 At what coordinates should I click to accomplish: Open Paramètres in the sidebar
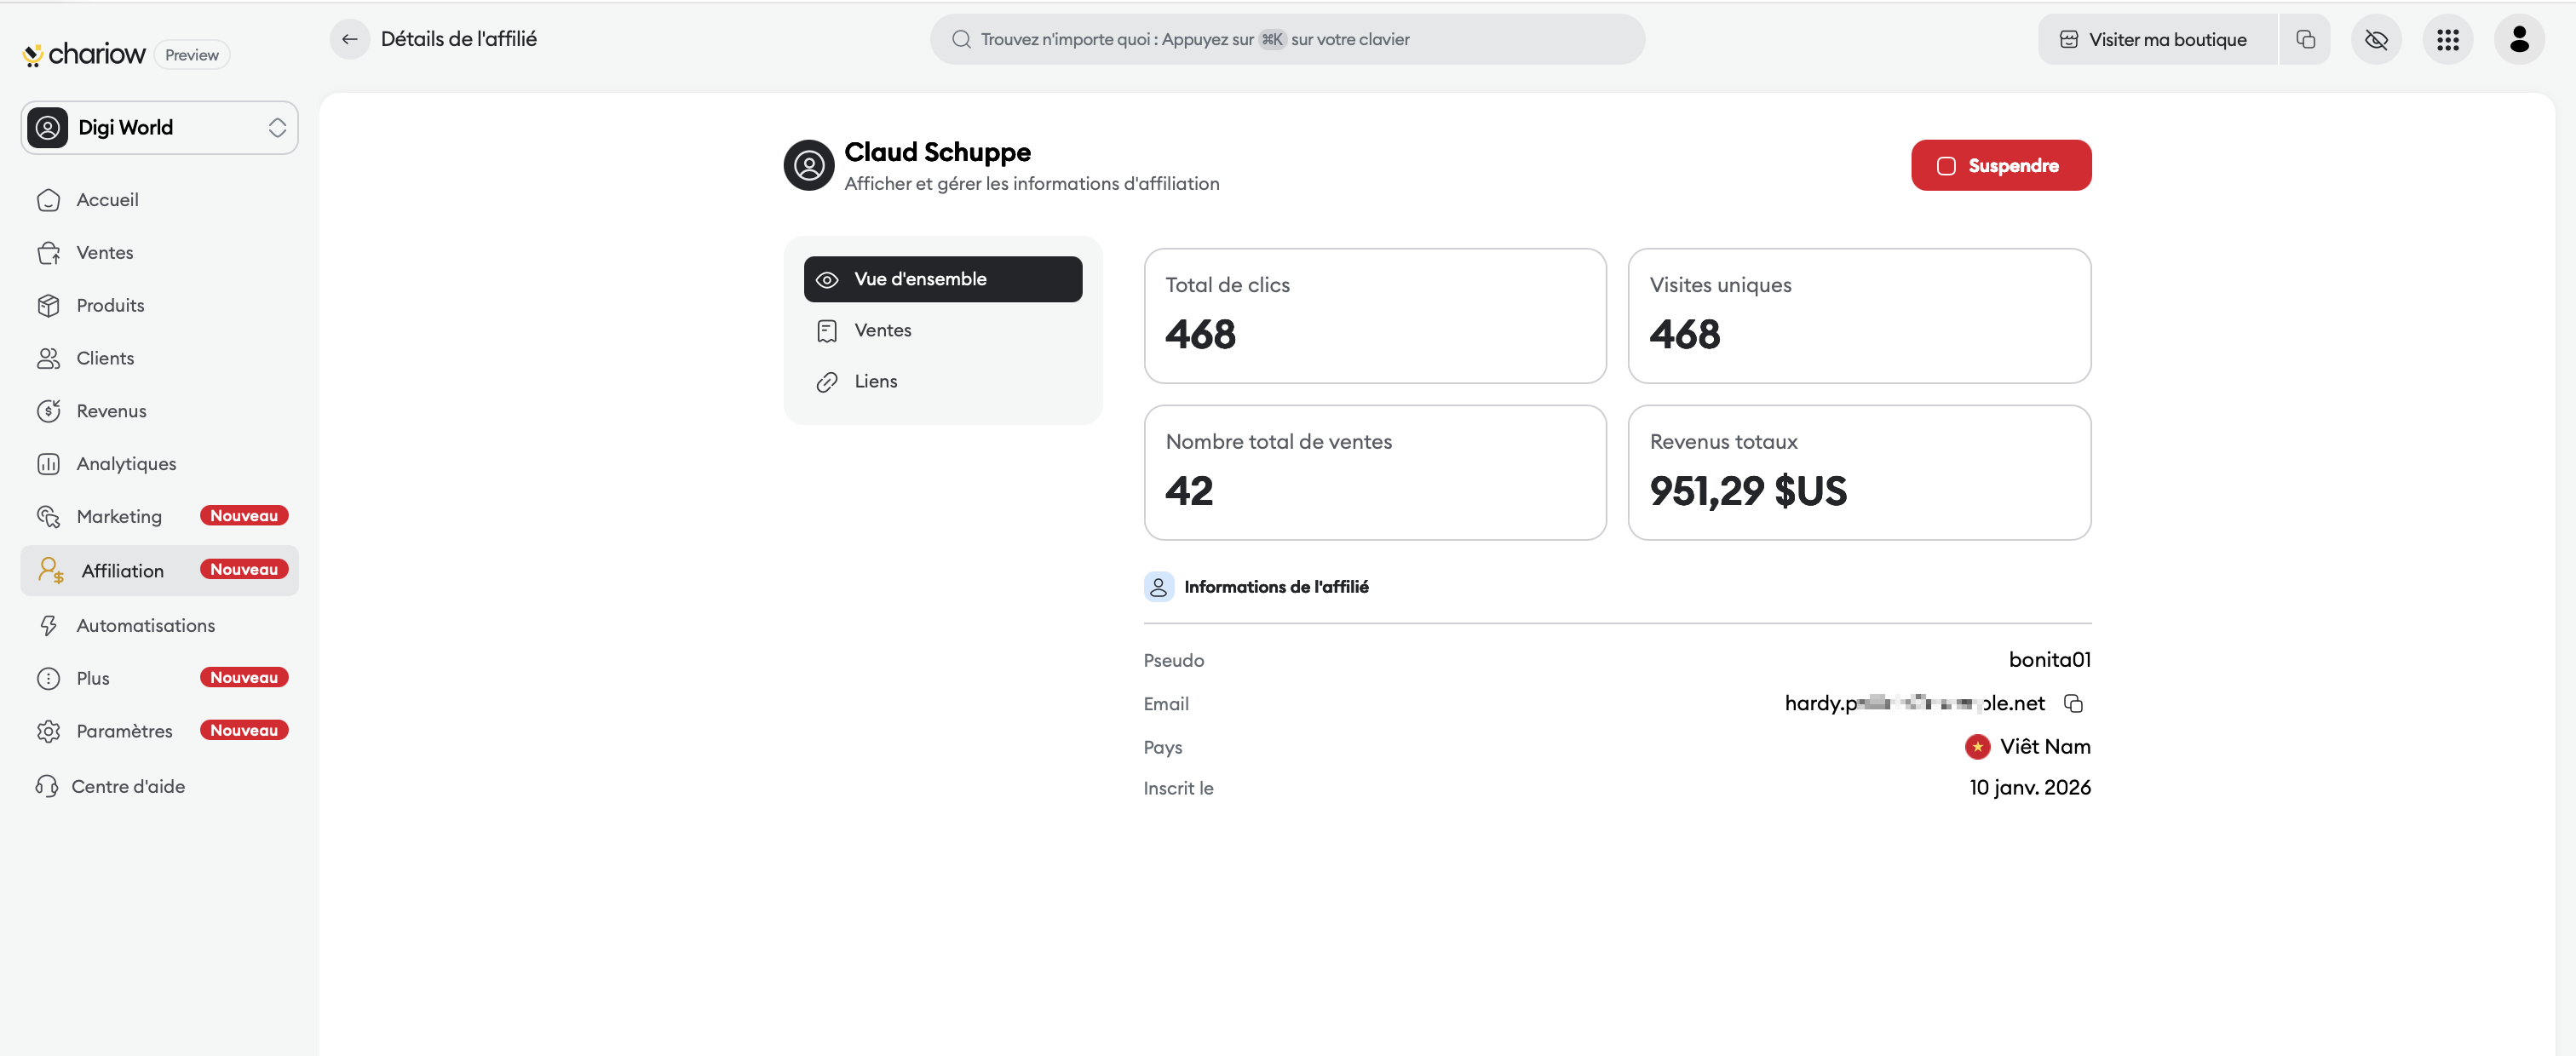point(124,731)
